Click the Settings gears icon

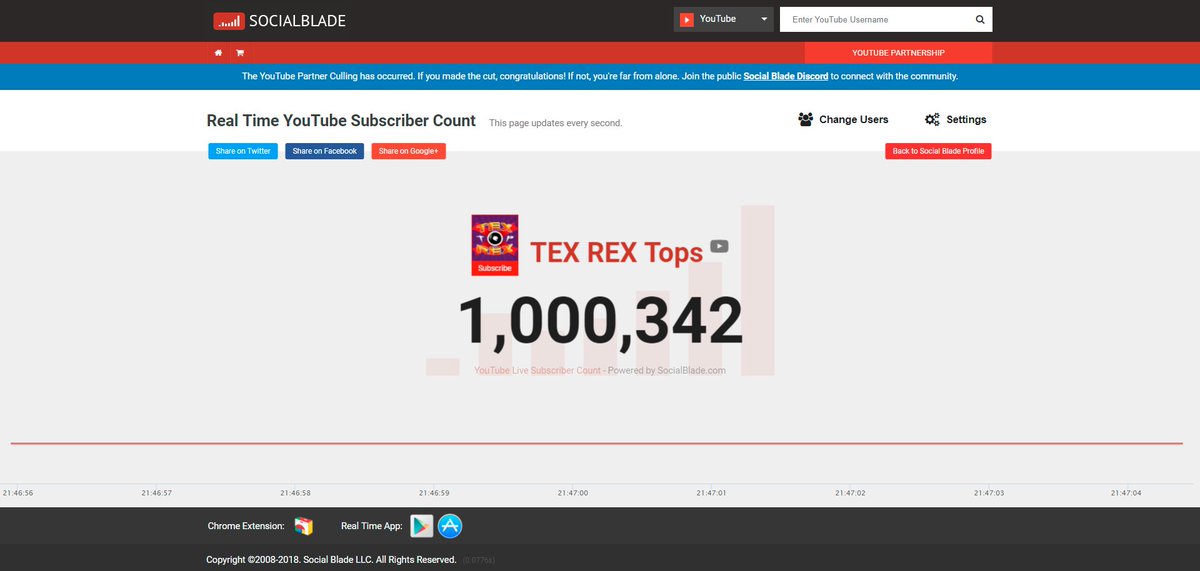[932, 119]
